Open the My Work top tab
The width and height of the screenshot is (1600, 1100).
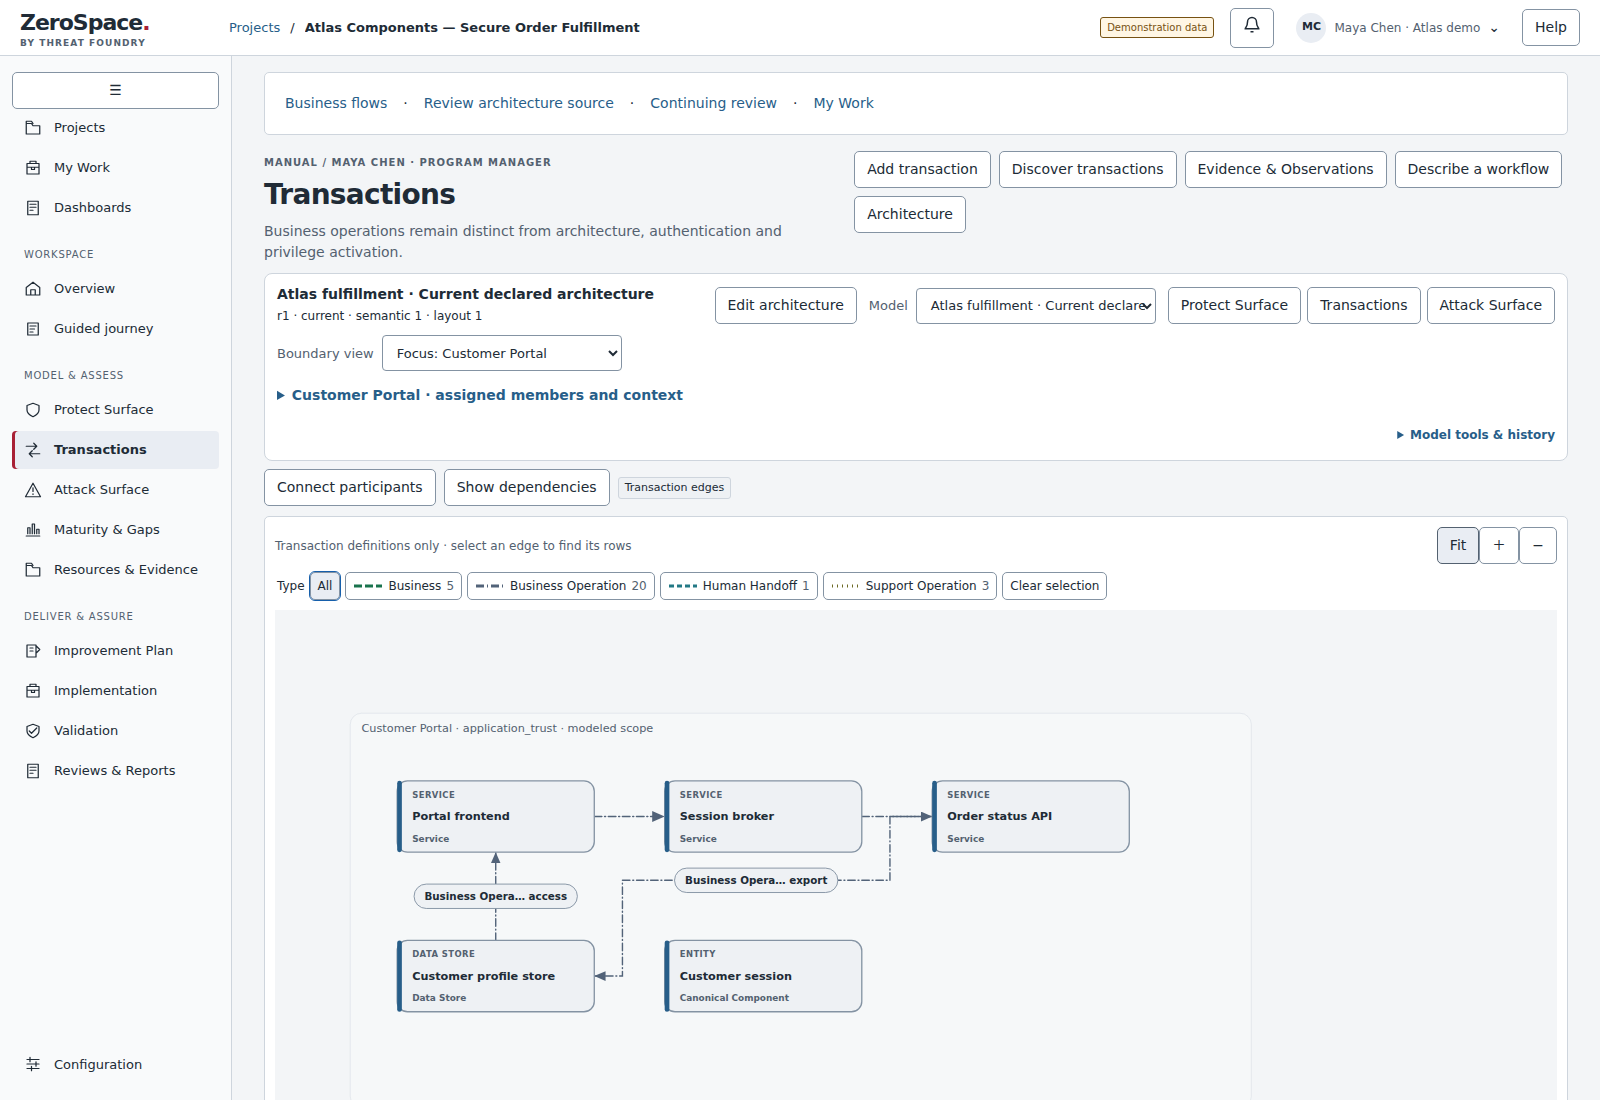point(843,103)
